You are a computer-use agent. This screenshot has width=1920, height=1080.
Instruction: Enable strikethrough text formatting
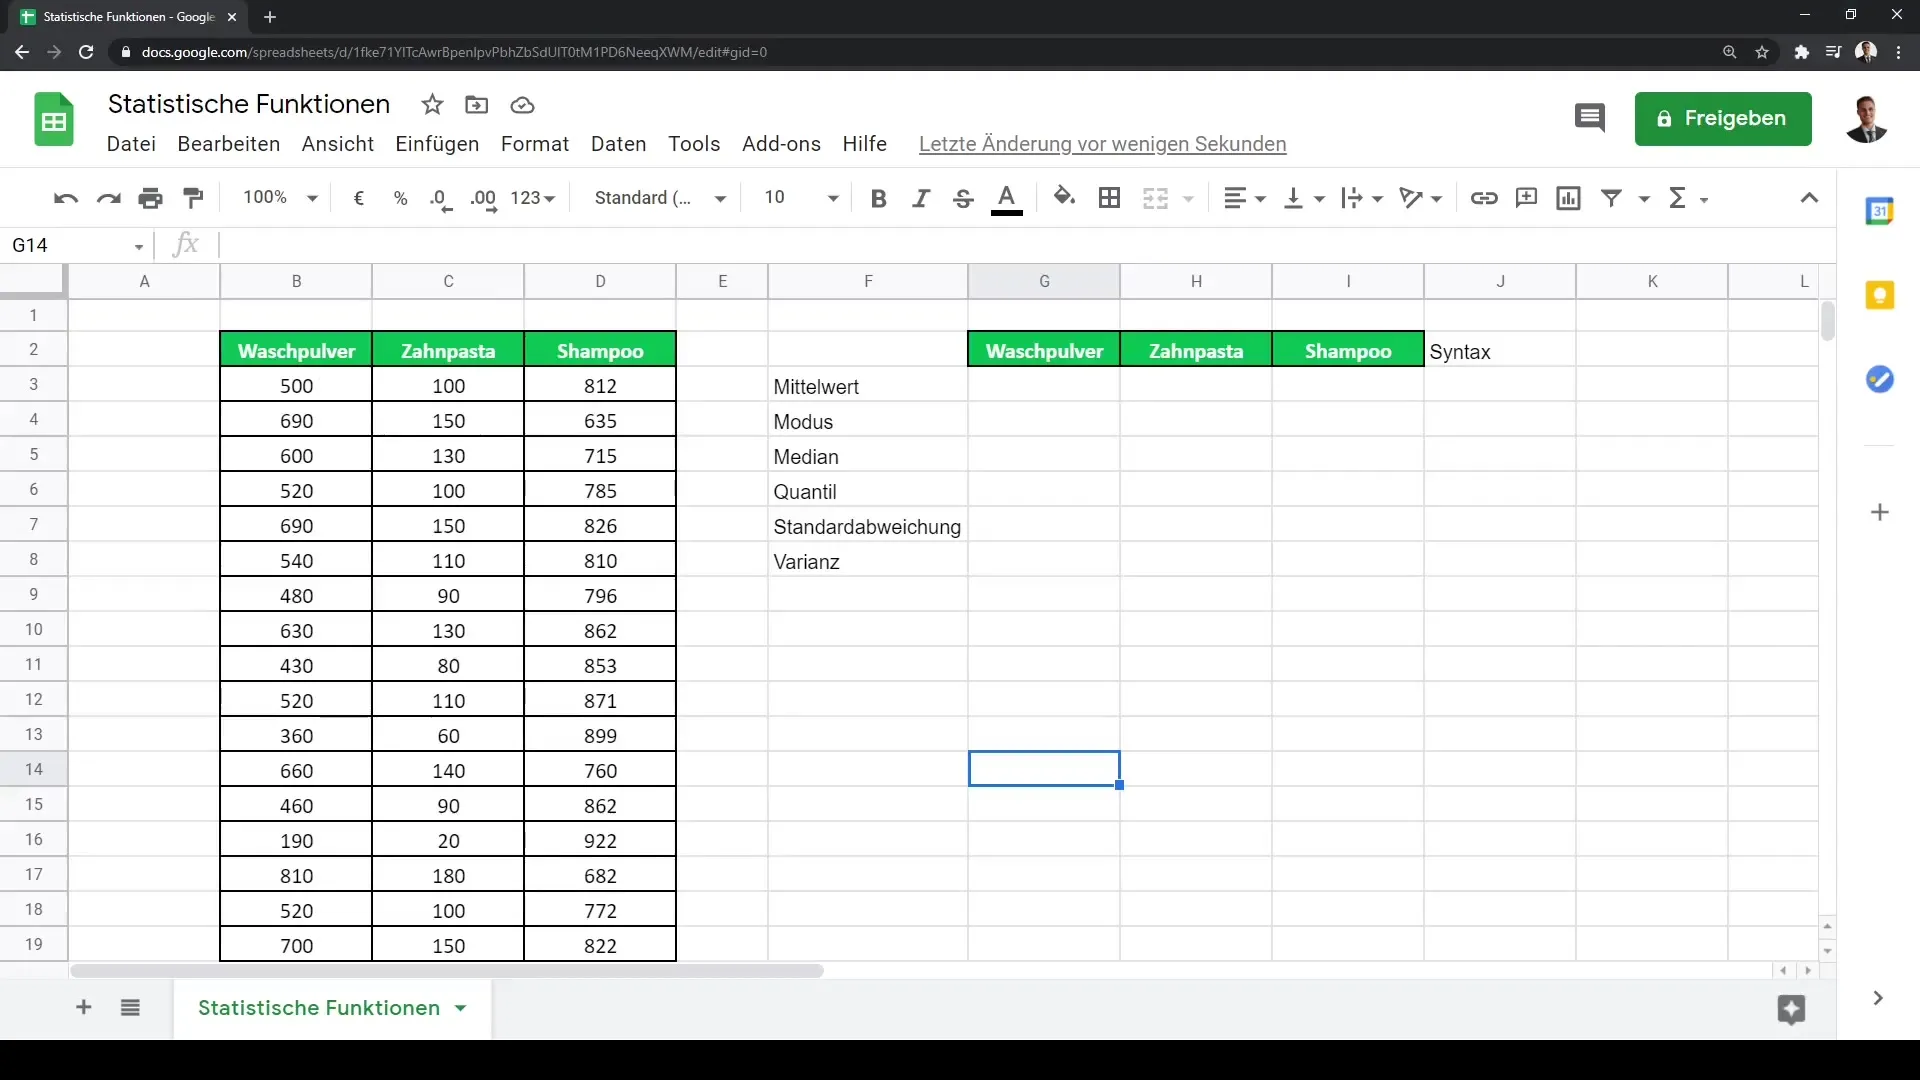click(963, 198)
